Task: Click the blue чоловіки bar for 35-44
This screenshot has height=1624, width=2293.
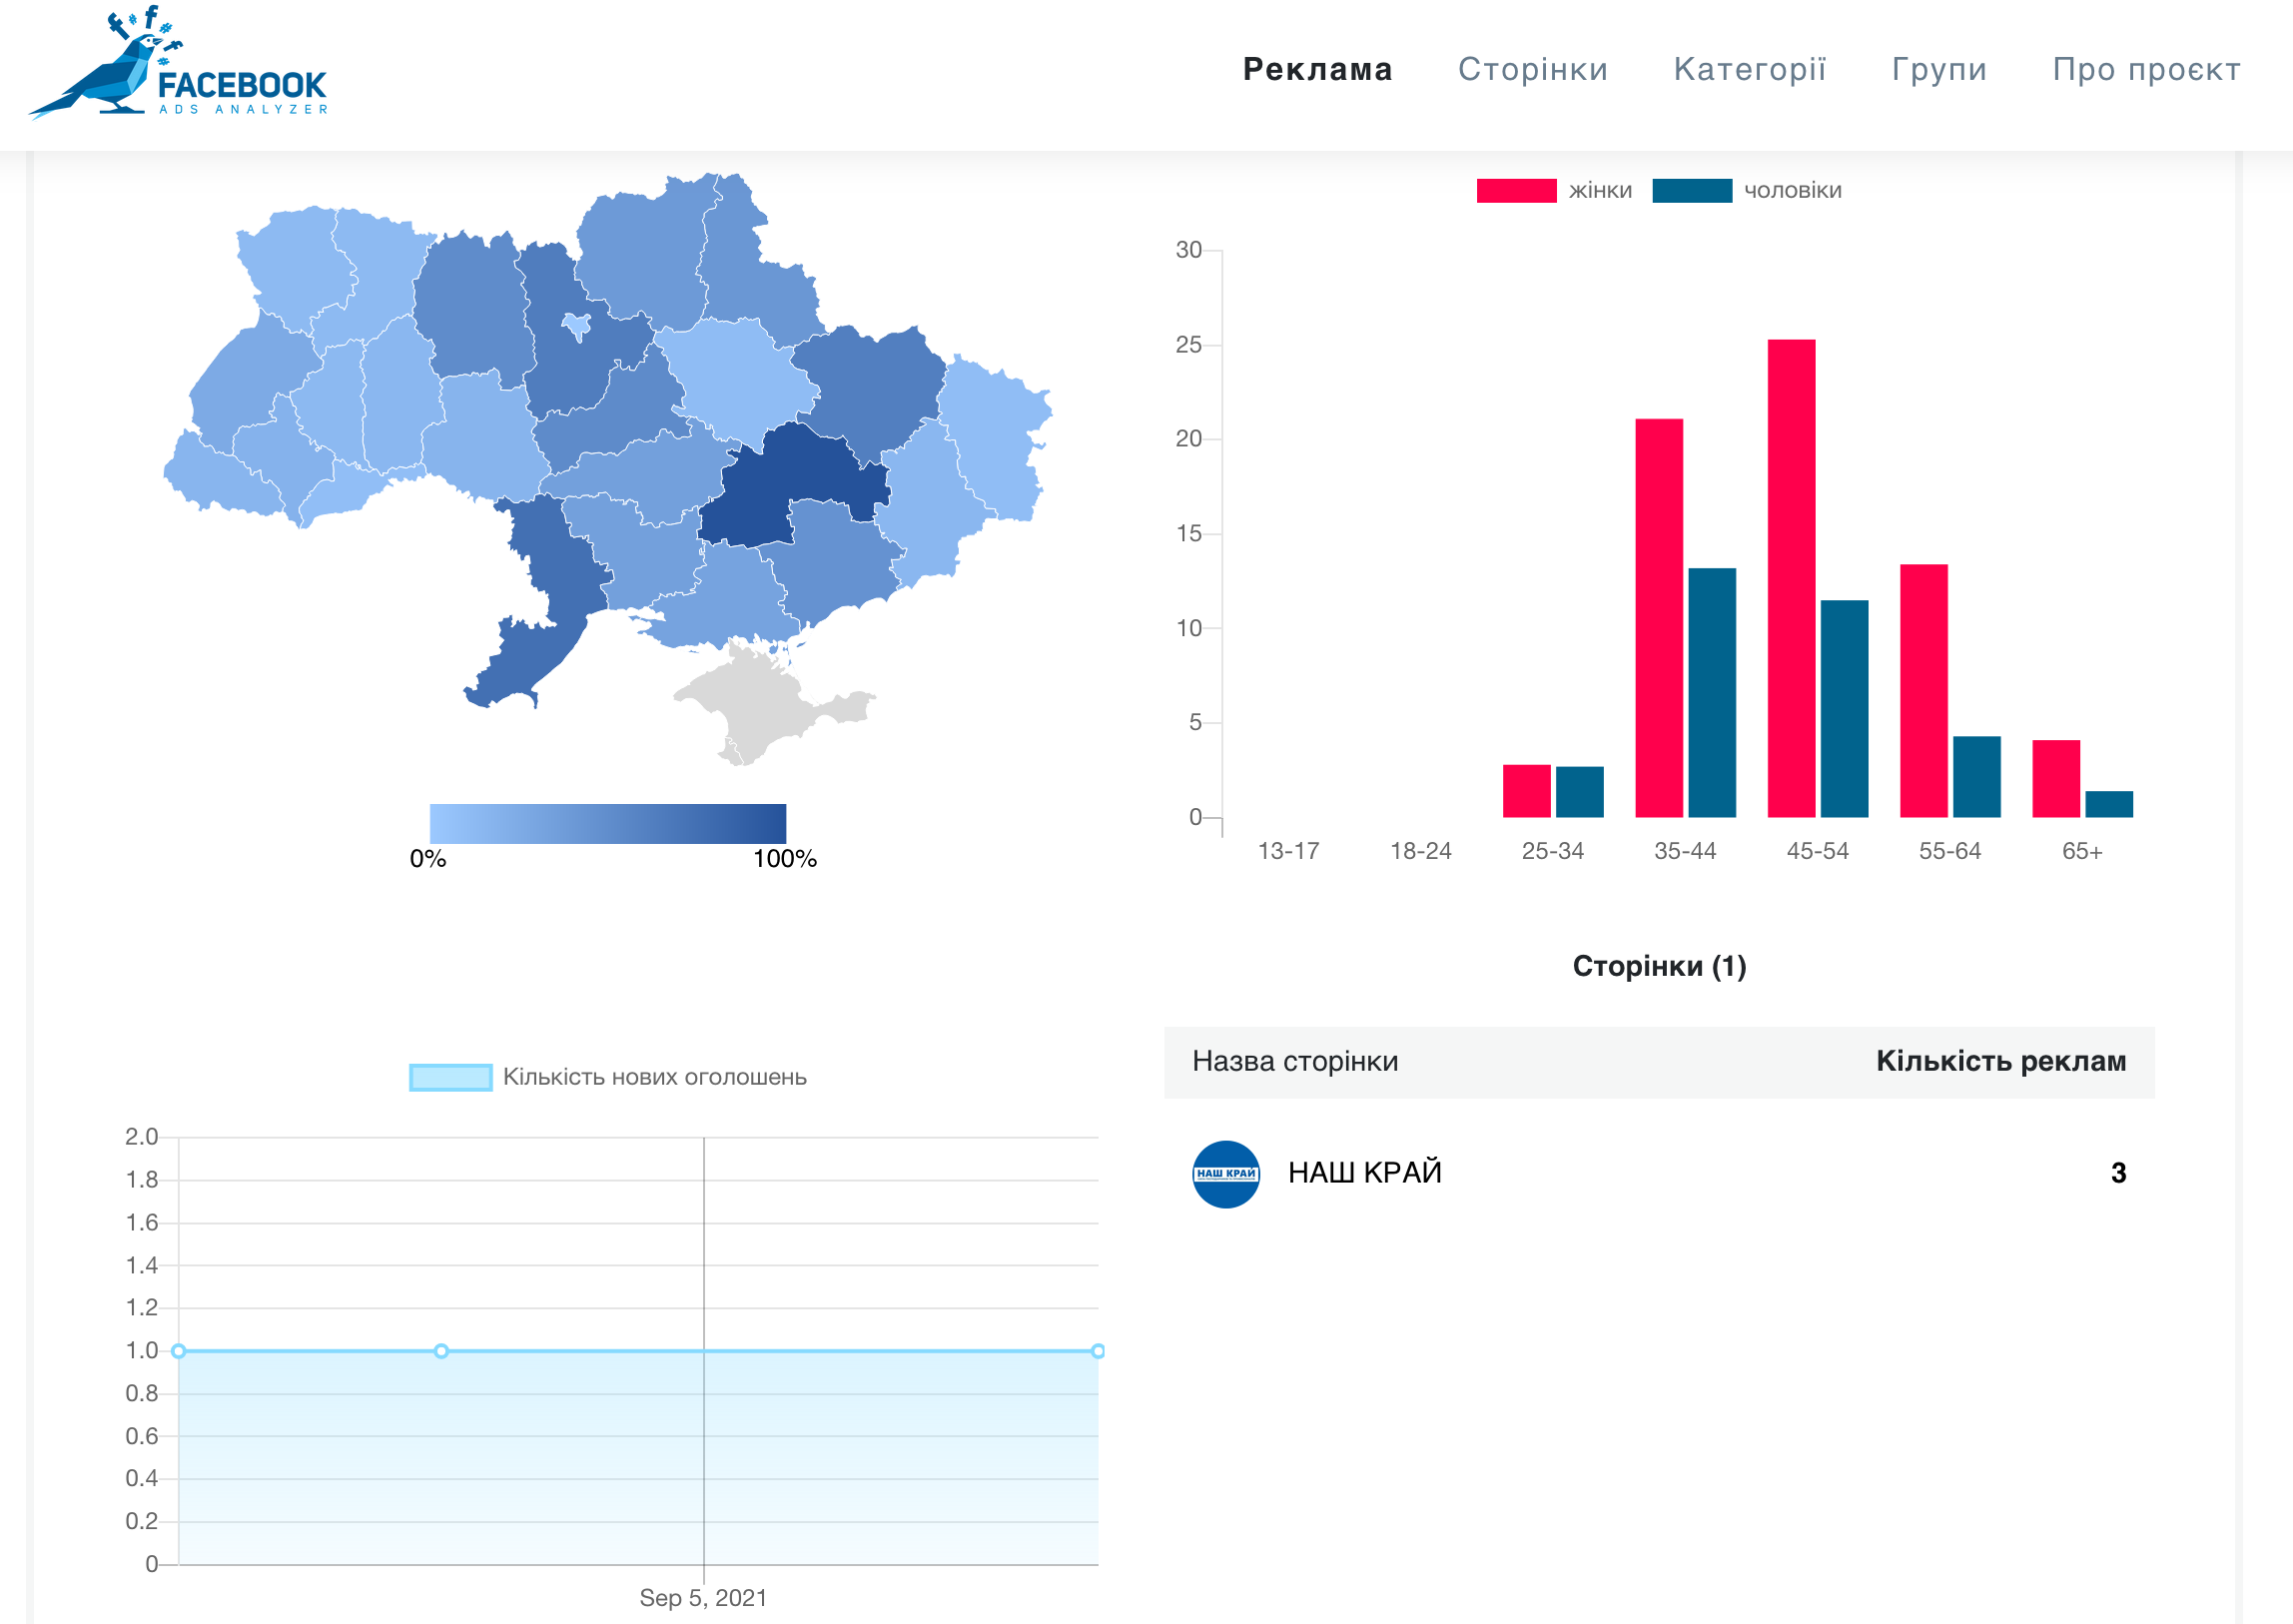Action: 1712,692
